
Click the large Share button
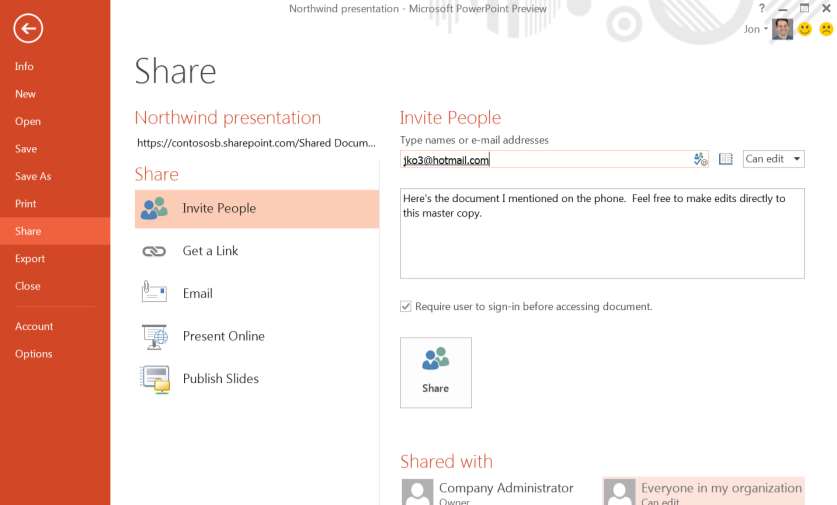pos(436,373)
